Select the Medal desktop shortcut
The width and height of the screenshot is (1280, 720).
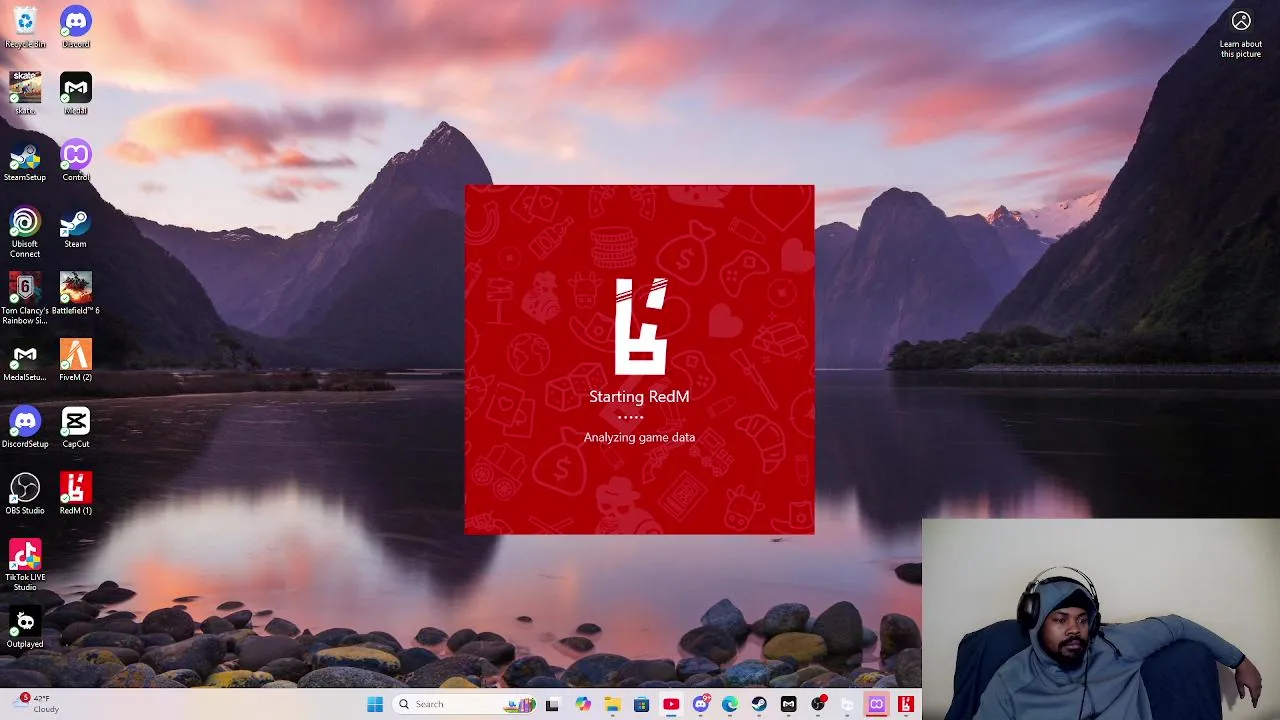(x=76, y=94)
